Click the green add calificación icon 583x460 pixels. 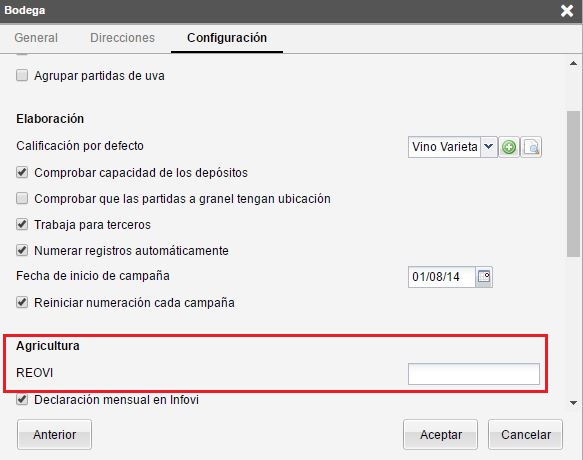click(509, 147)
